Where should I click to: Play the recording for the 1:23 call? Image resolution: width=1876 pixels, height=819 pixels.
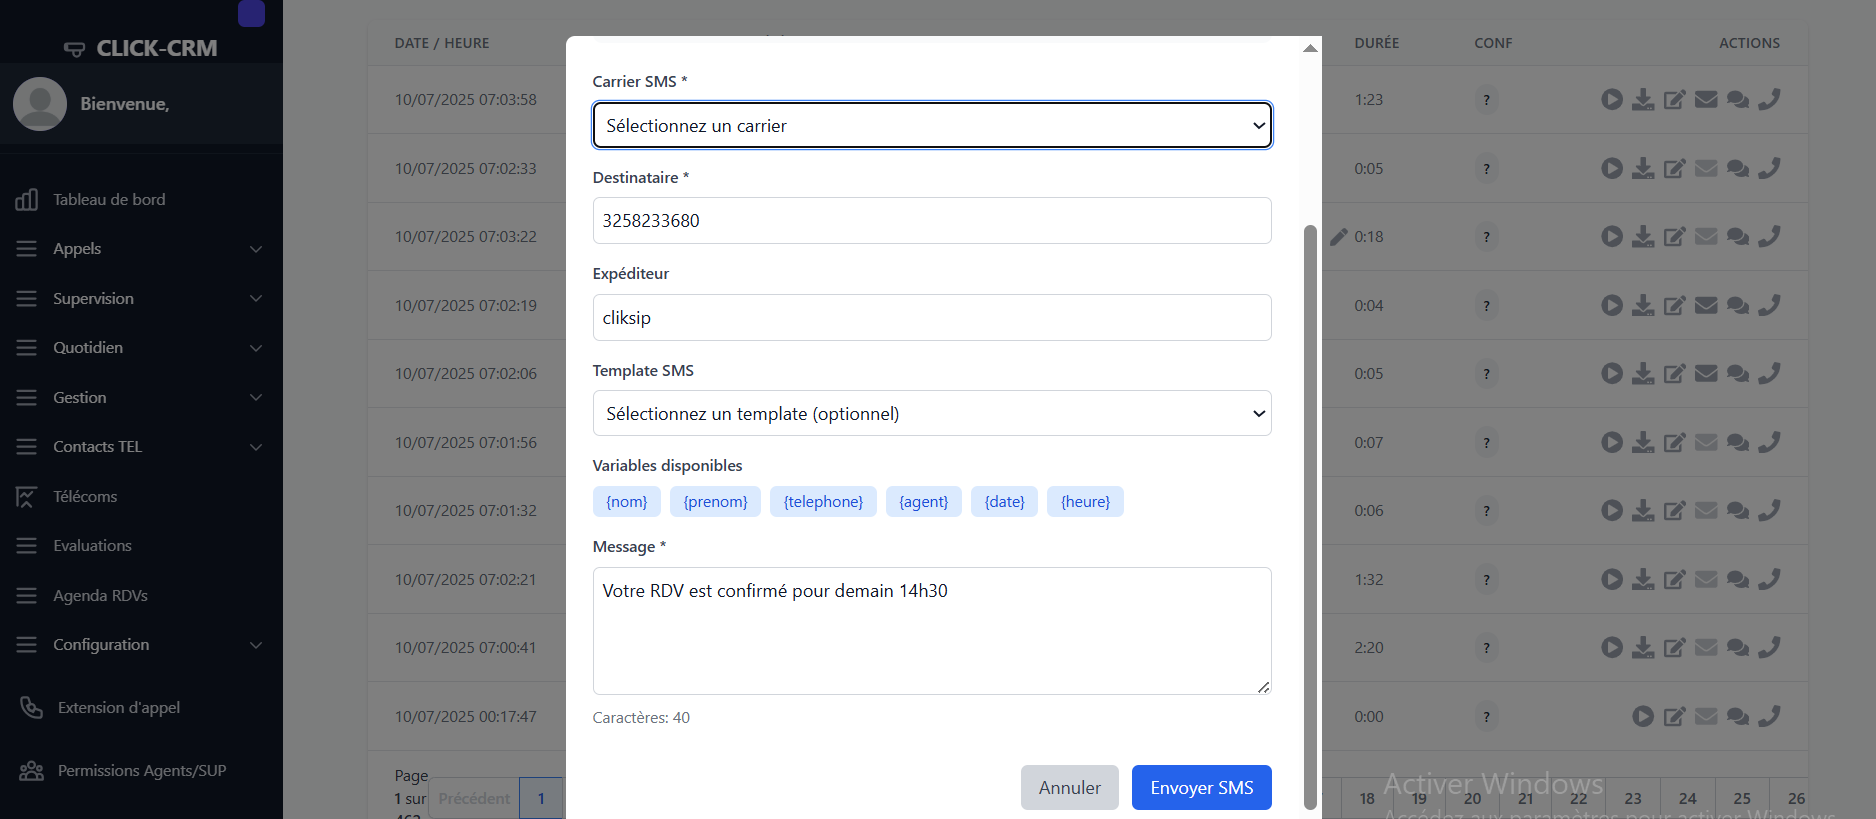click(x=1611, y=100)
